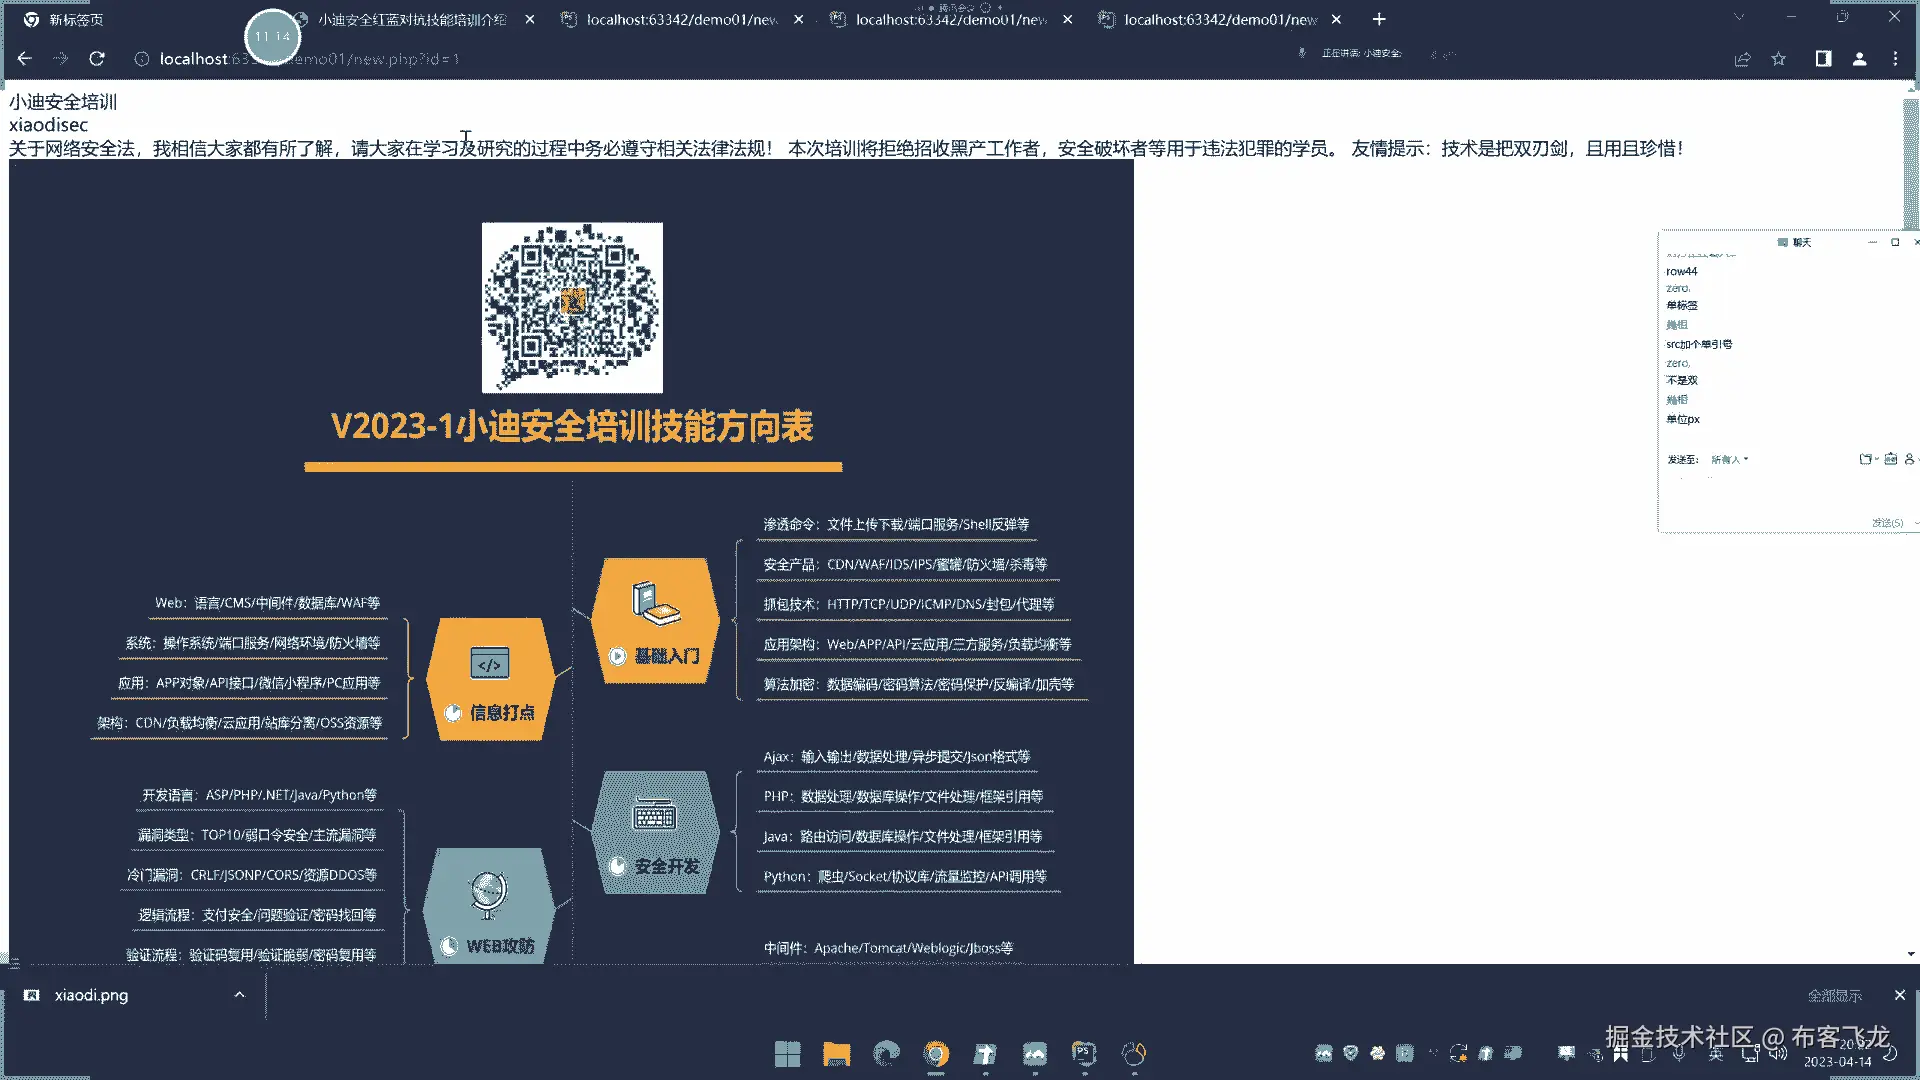Open PhpStorm from the taskbar
This screenshot has height=1080, width=1920.
tap(1084, 1053)
